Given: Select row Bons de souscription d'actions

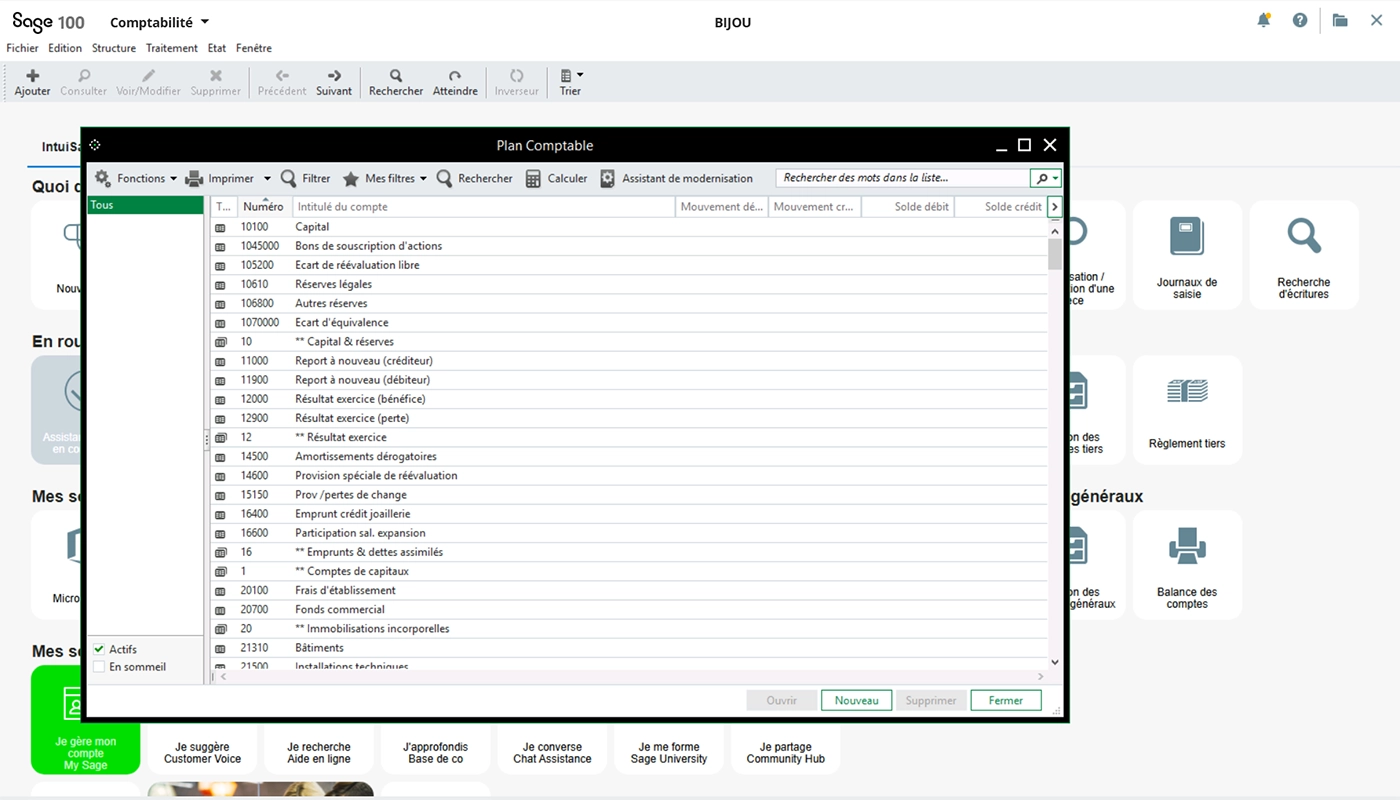Looking at the screenshot, I should tap(629, 246).
